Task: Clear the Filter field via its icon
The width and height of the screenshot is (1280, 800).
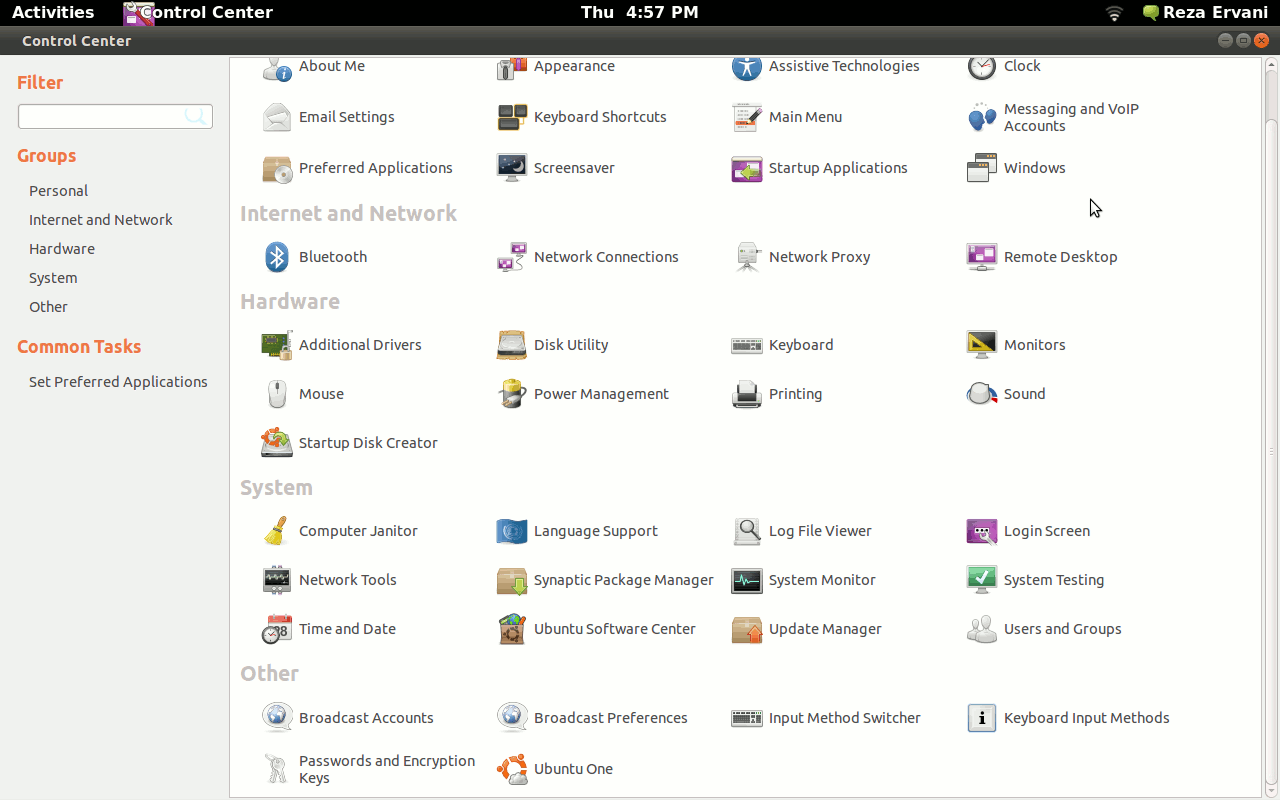Action: [x=196, y=117]
